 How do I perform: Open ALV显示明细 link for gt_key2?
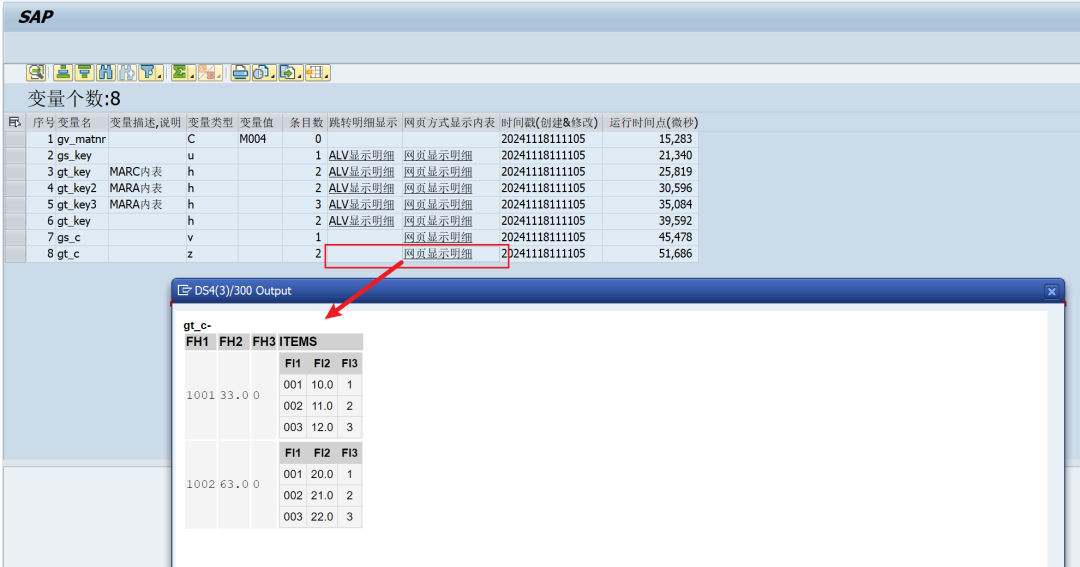[x=361, y=188]
